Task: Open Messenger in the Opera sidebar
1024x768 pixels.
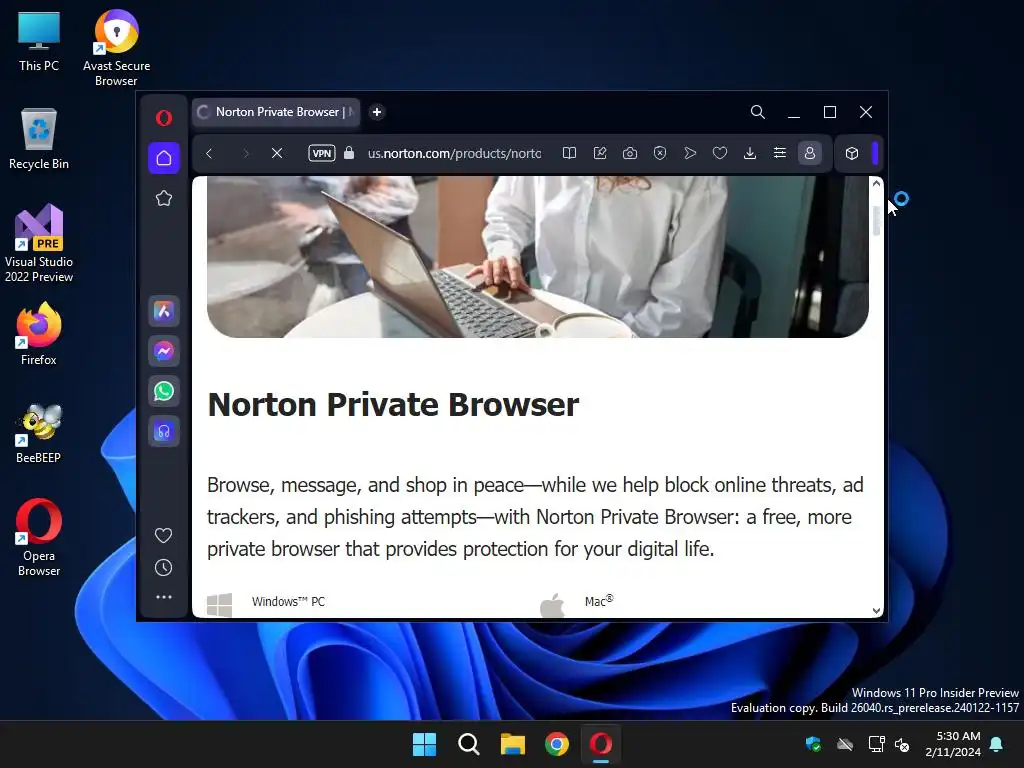Action: tap(164, 351)
